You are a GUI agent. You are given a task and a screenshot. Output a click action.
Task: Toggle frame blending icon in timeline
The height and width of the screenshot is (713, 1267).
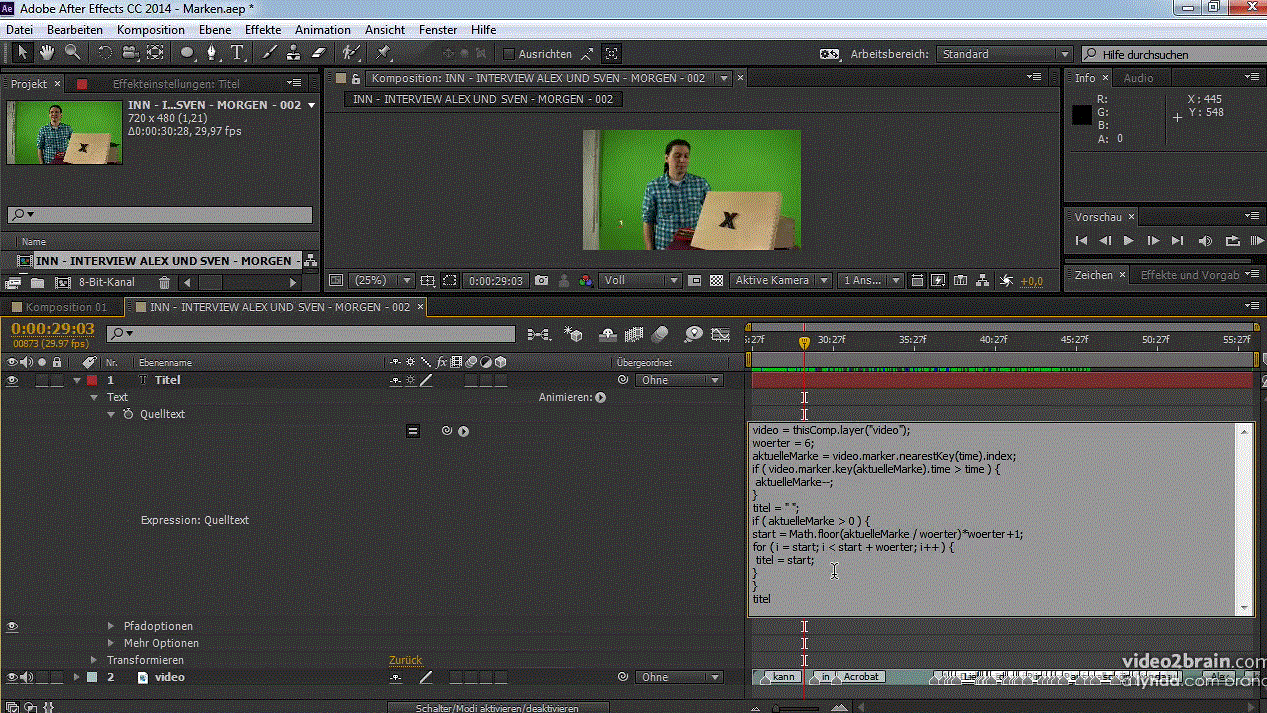pos(633,334)
